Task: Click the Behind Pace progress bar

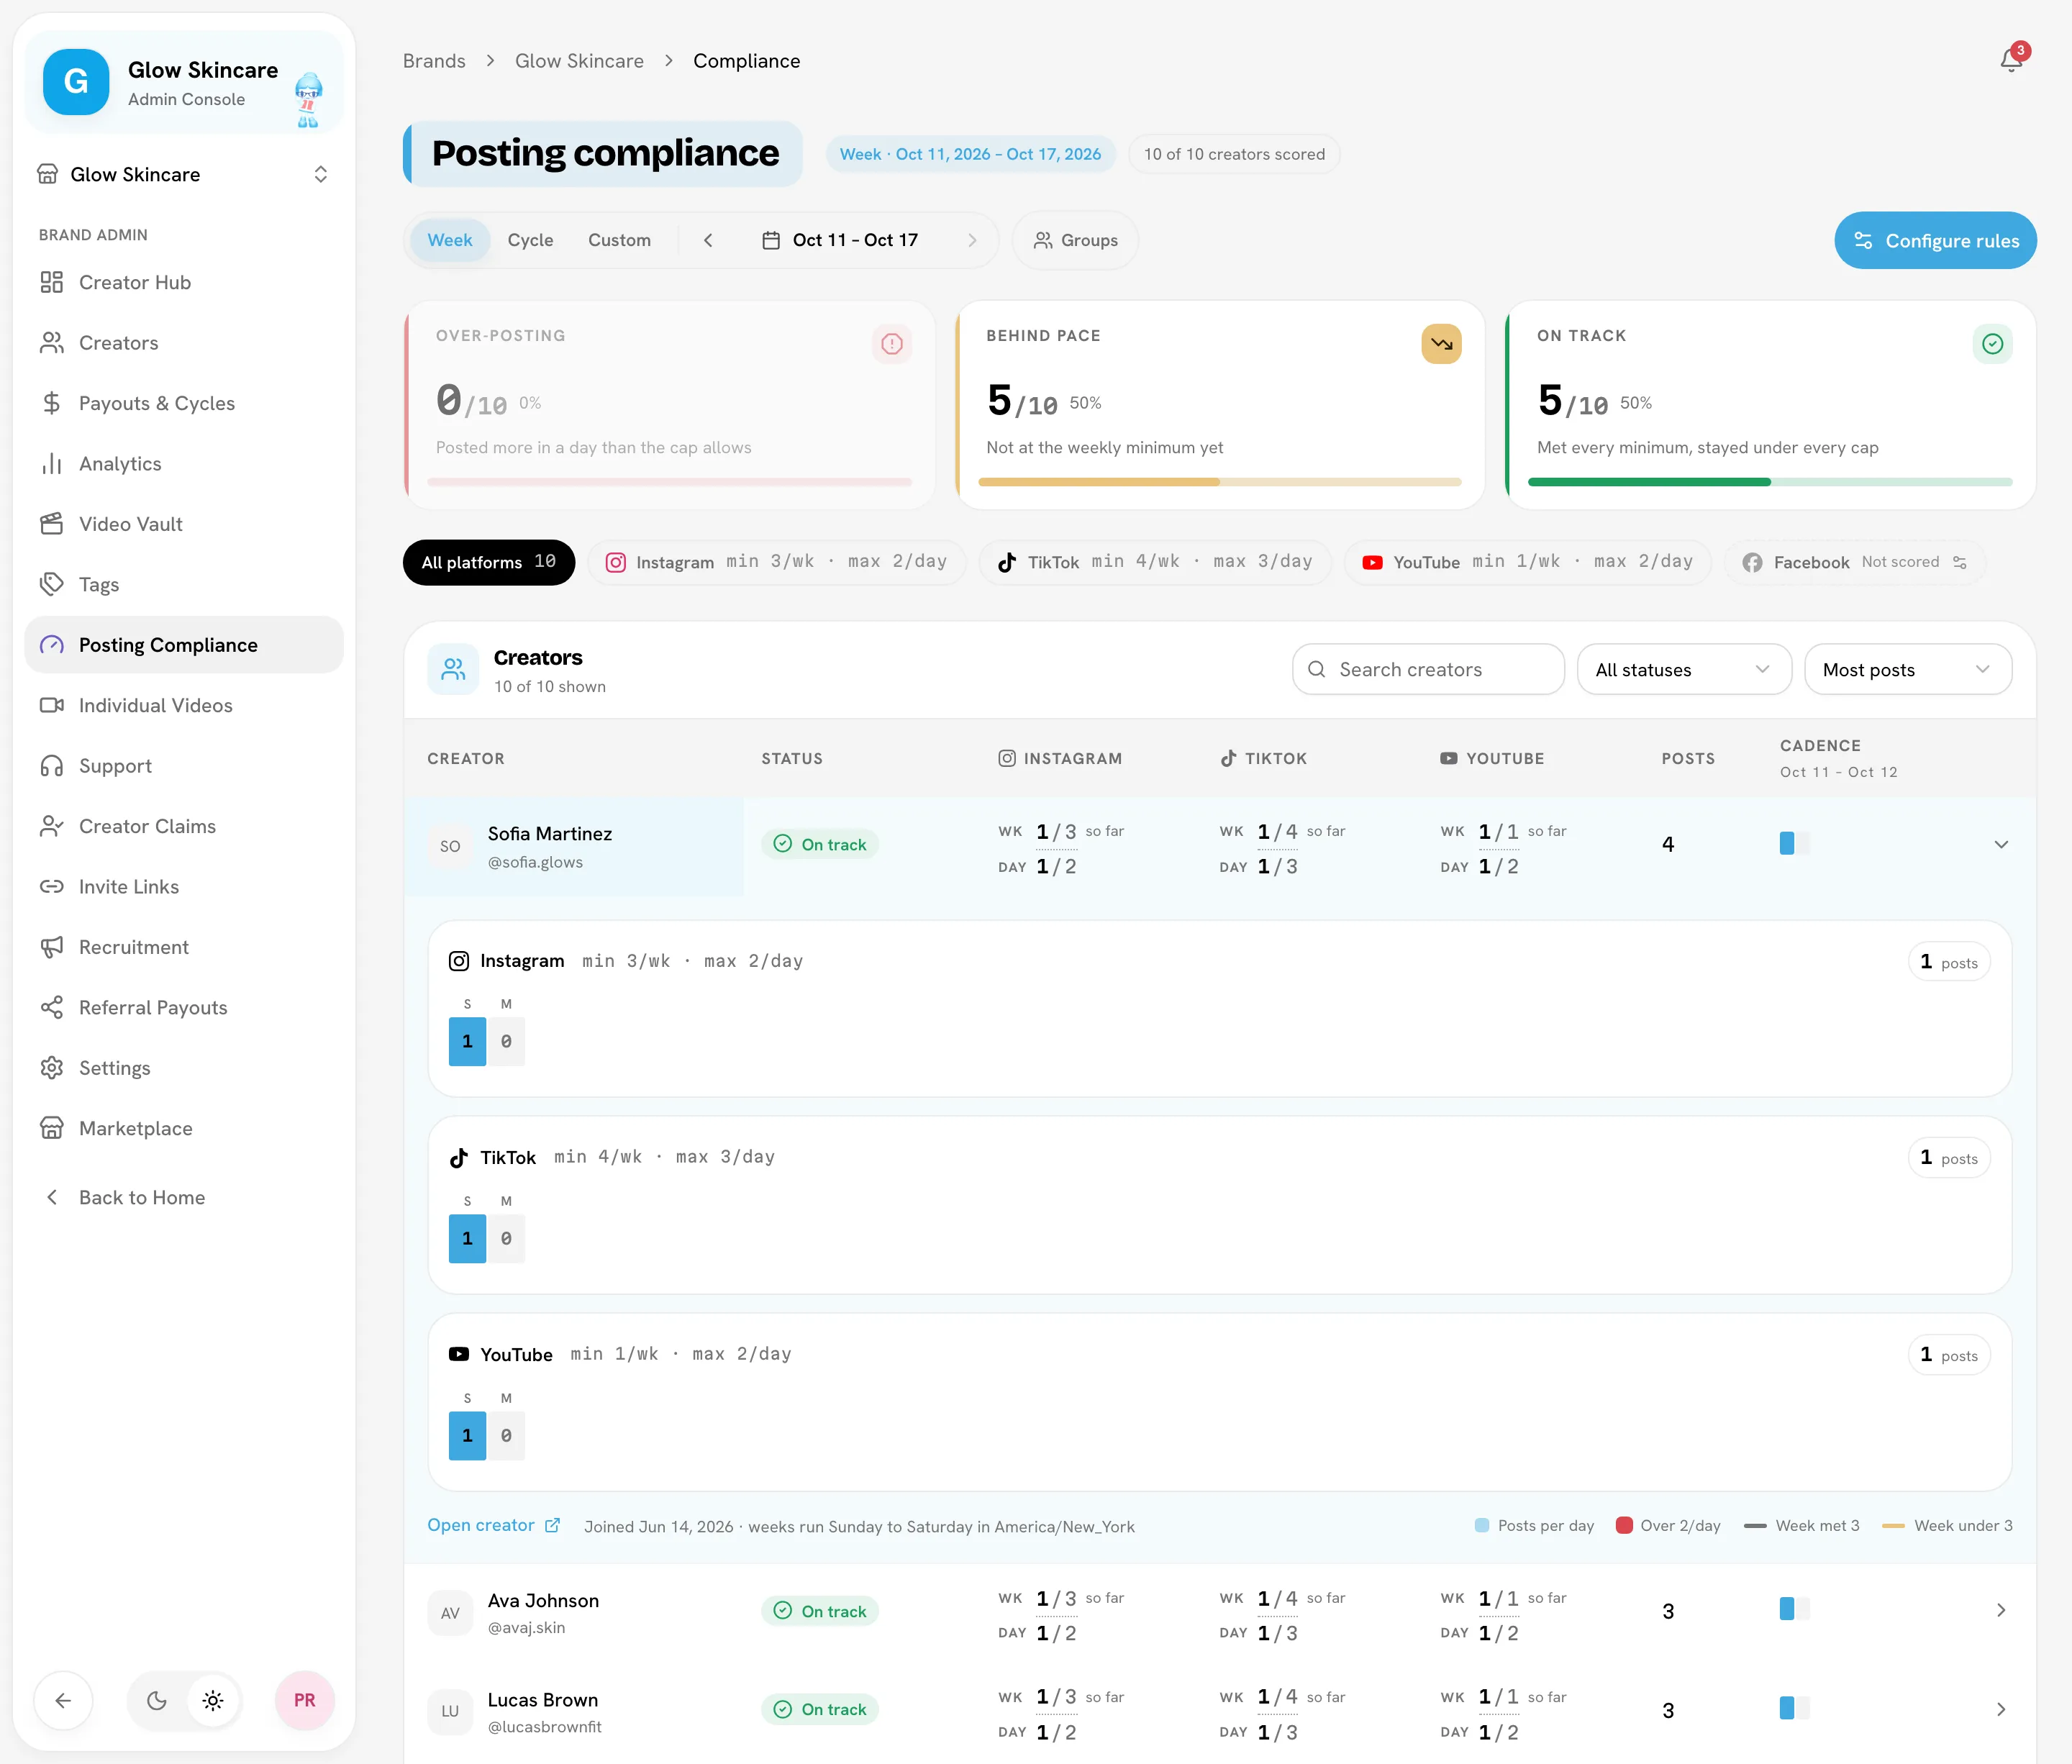Action: point(1219,482)
